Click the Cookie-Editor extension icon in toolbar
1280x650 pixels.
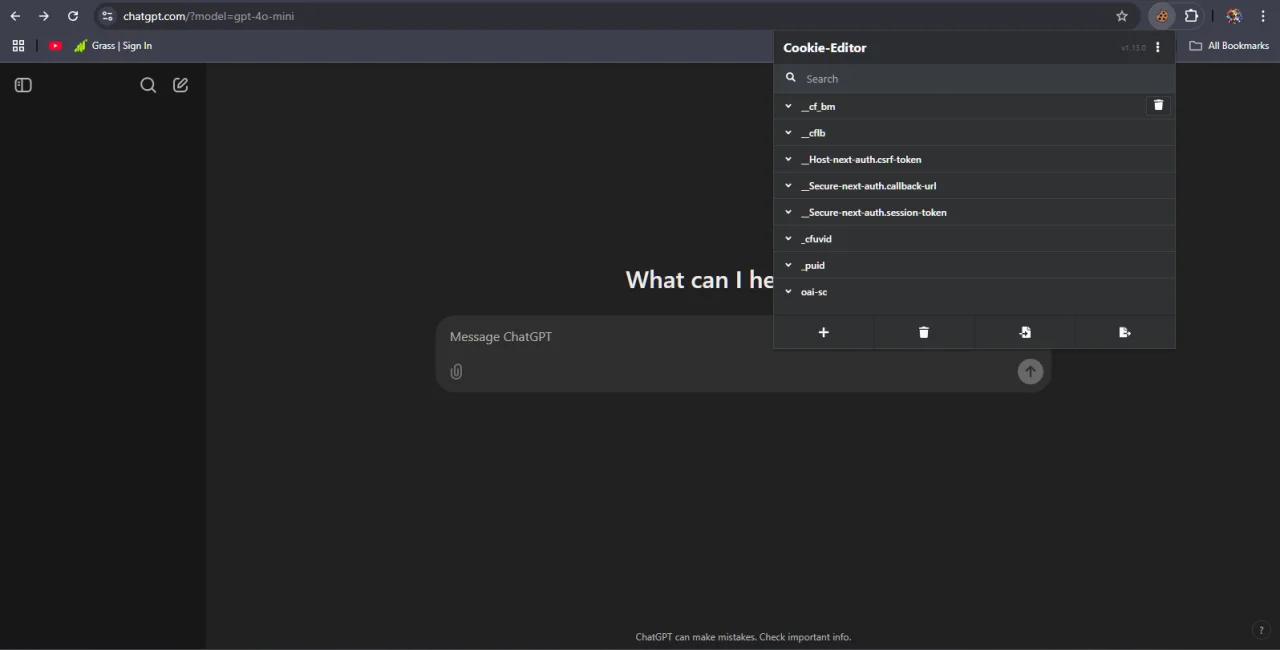1162,16
